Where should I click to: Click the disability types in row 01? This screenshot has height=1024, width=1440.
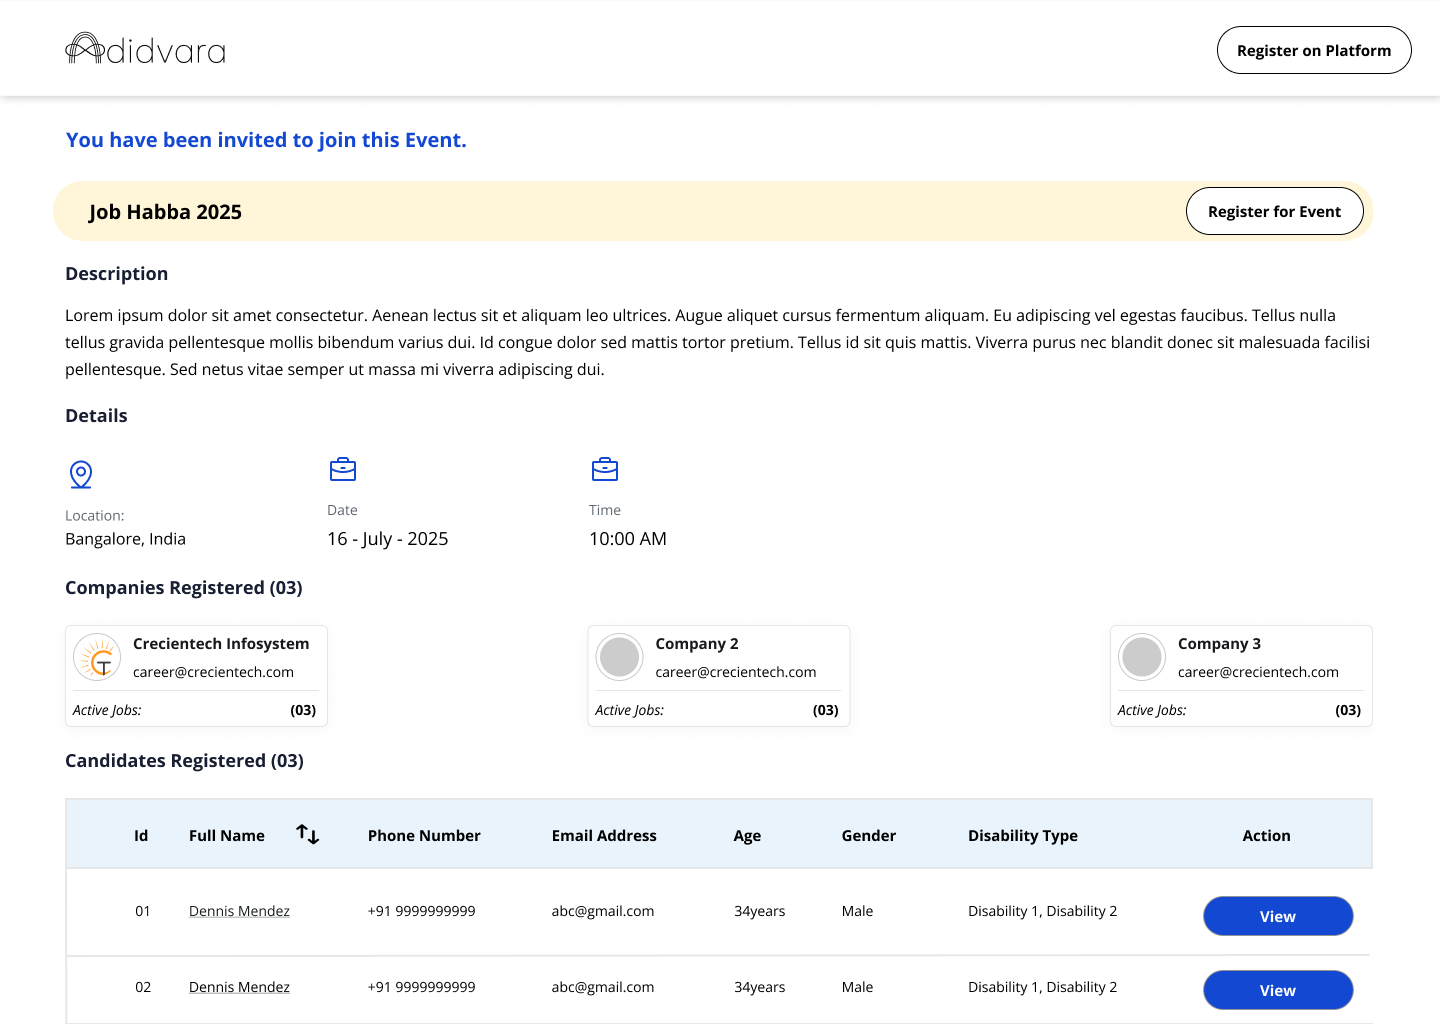[1043, 911]
